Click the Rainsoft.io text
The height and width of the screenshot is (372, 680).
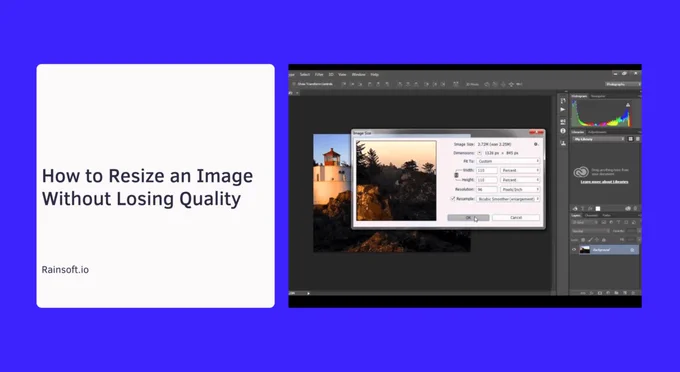tap(65, 270)
